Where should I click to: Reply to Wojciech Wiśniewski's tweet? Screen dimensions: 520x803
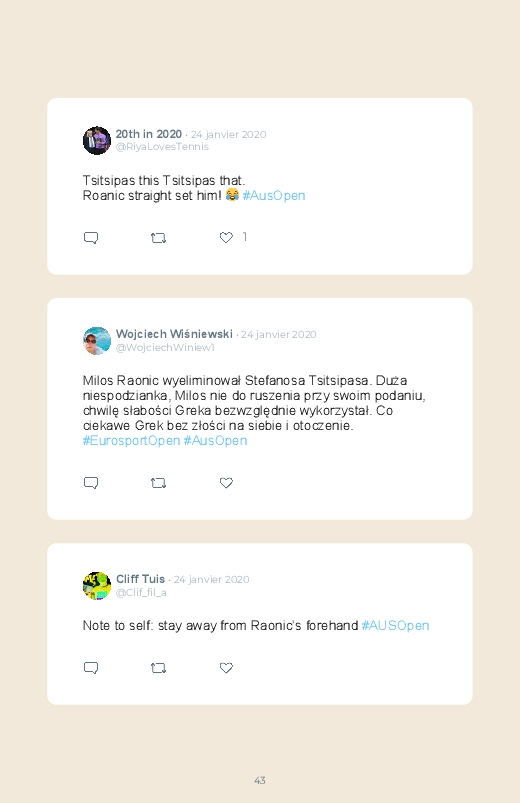91,483
